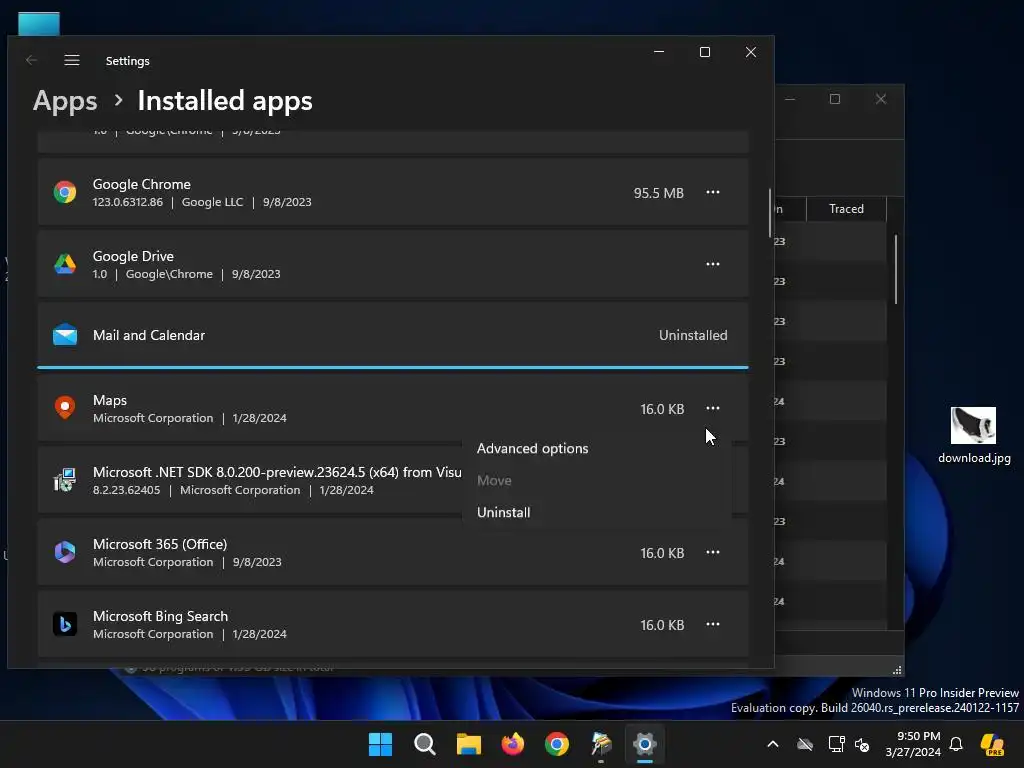This screenshot has height=768, width=1024.
Task: Open the taskbar app left of Settings
Action: tap(601, 744)
